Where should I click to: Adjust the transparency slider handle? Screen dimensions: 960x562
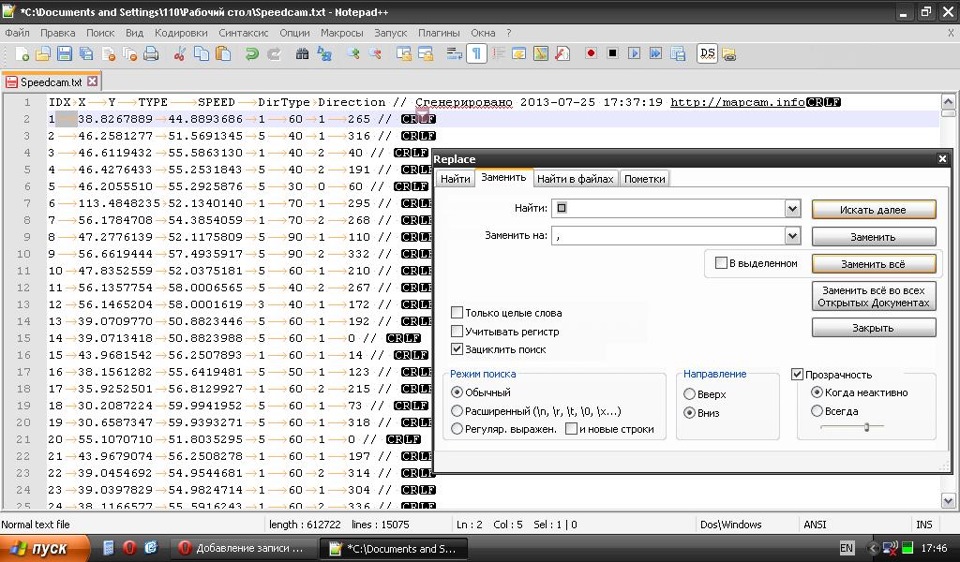[866, 427]
